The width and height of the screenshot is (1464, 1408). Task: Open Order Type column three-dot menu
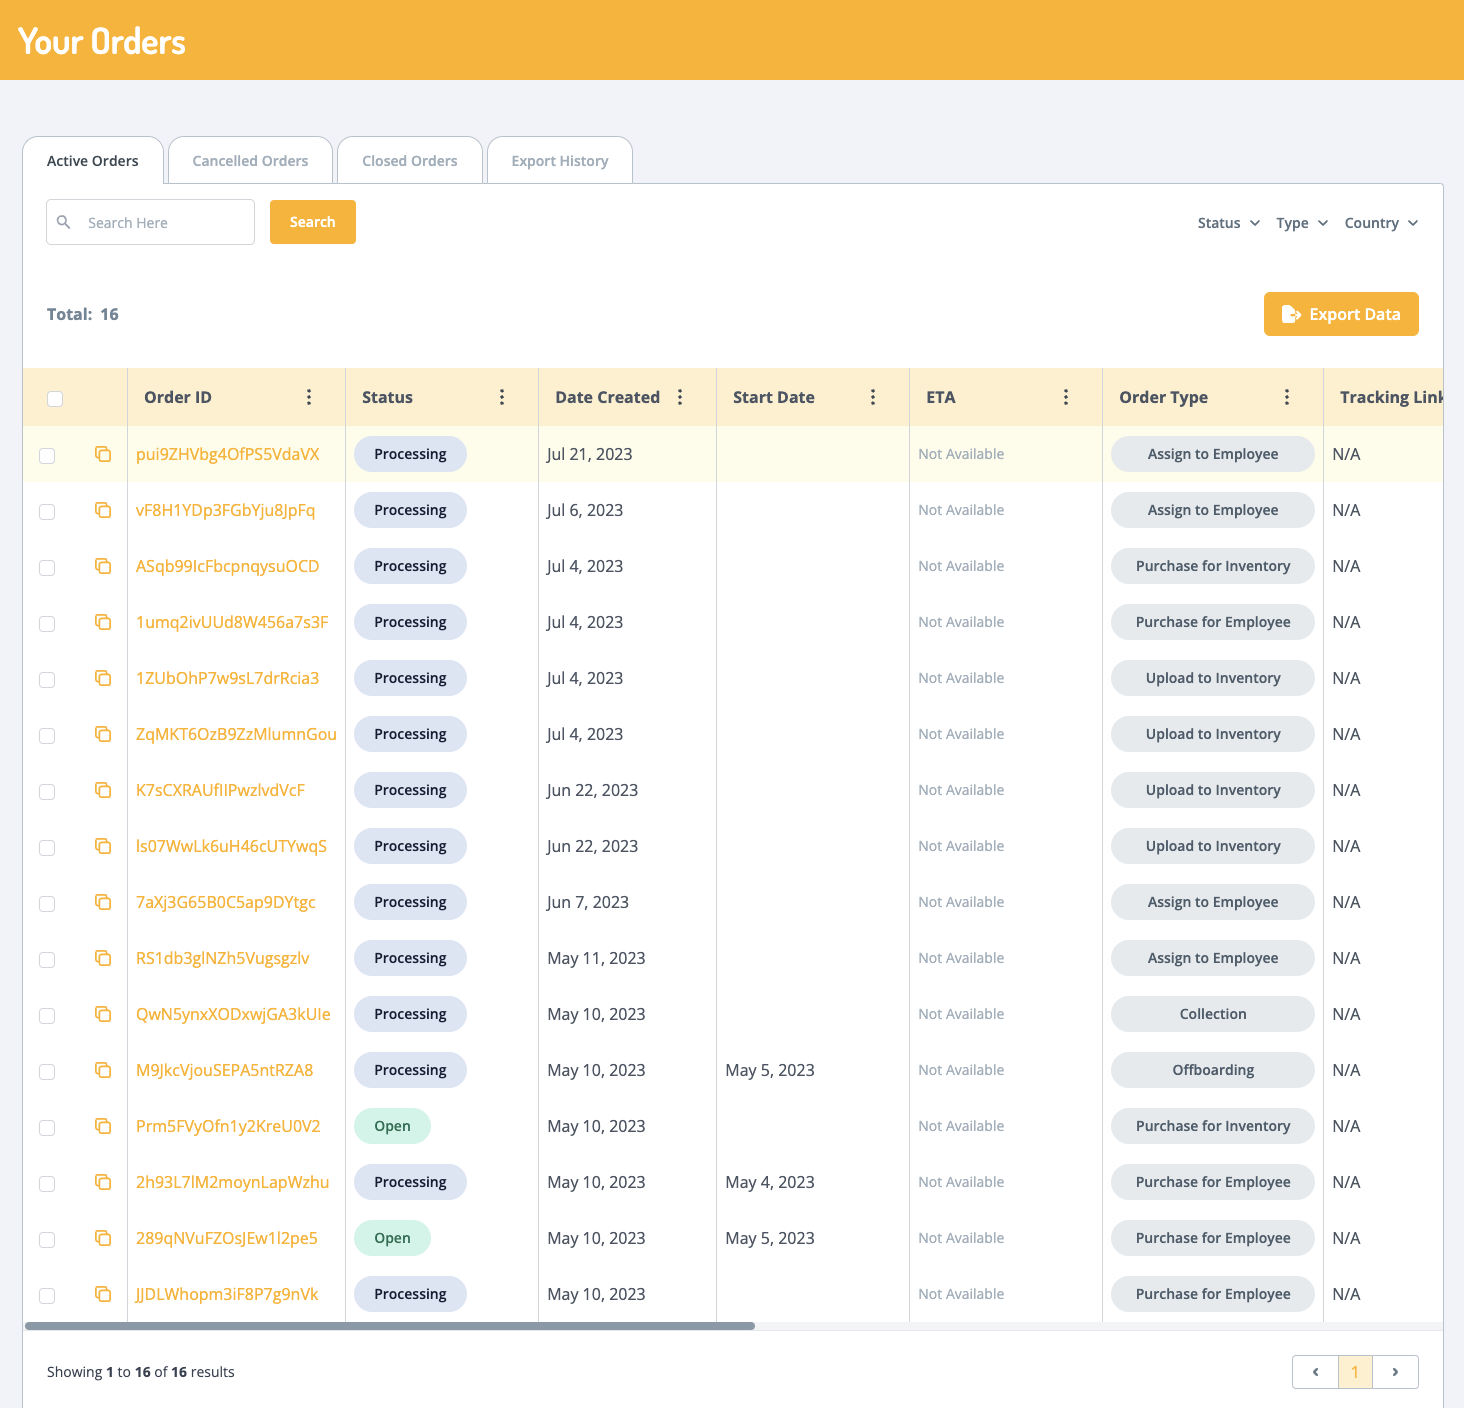(x=1287, y=397)
